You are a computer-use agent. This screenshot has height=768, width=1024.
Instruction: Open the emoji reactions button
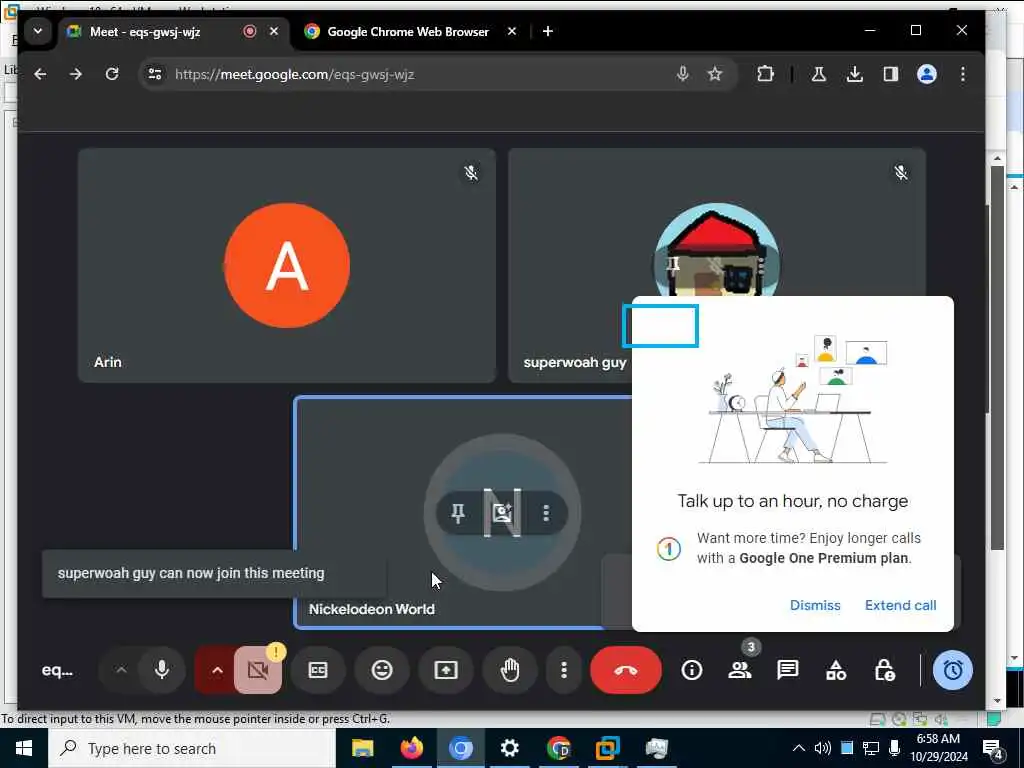[x=382, y=670]
